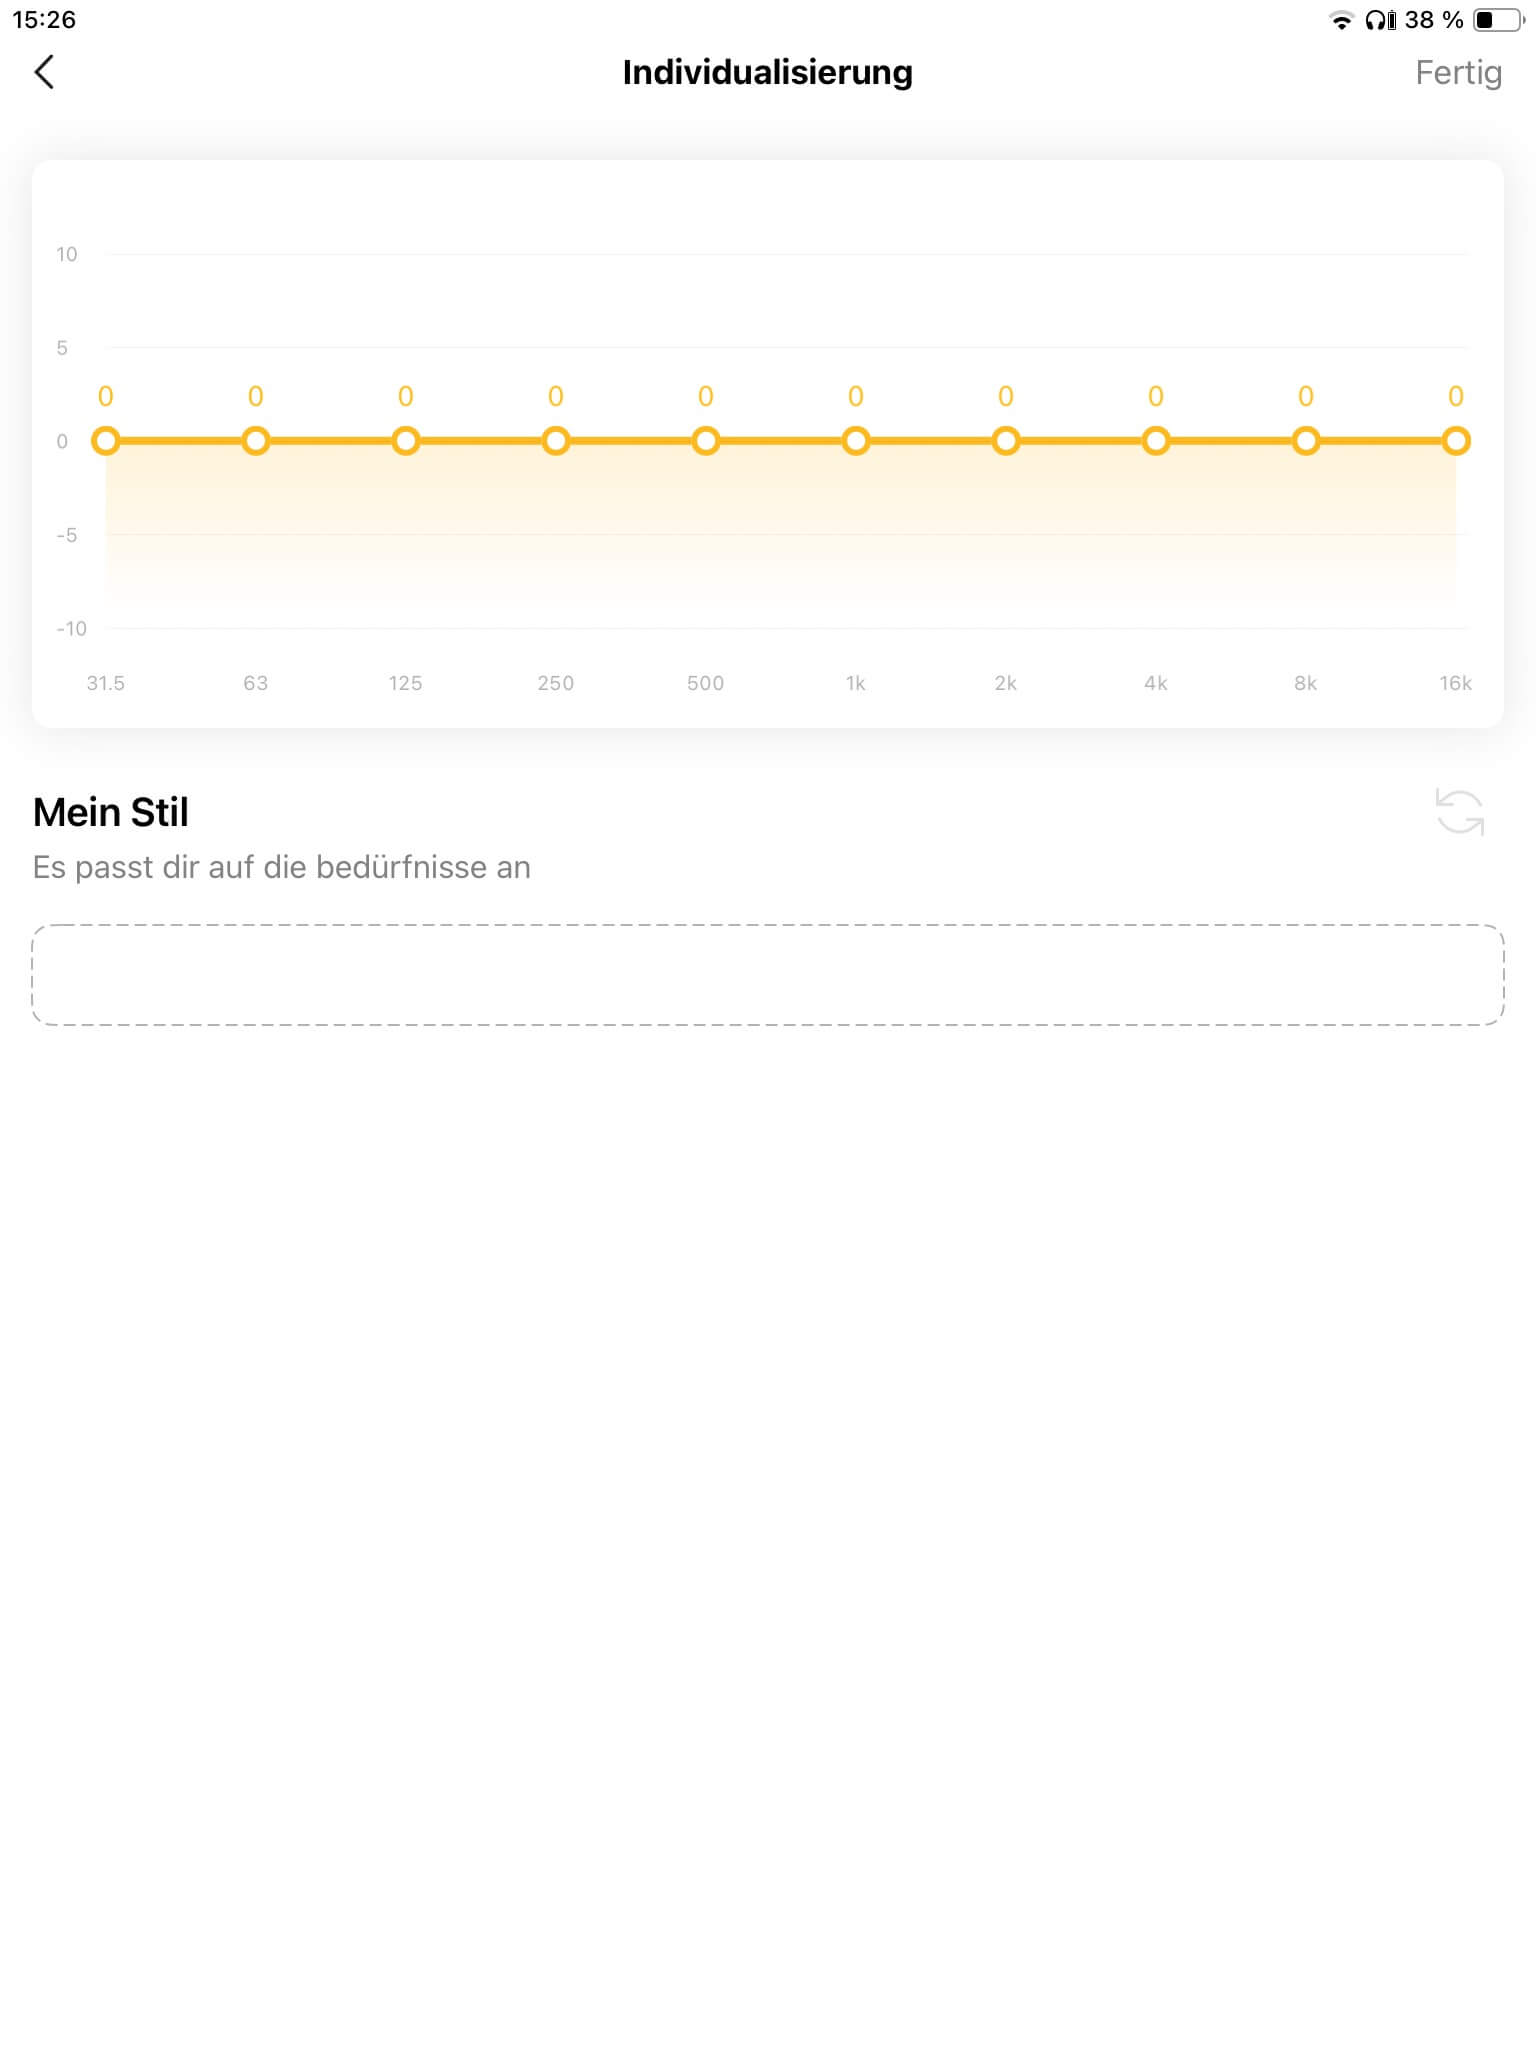Screen dimensions: 1536x2048
Task: Select the 1k equalizer handle
Action: point(856,441)
